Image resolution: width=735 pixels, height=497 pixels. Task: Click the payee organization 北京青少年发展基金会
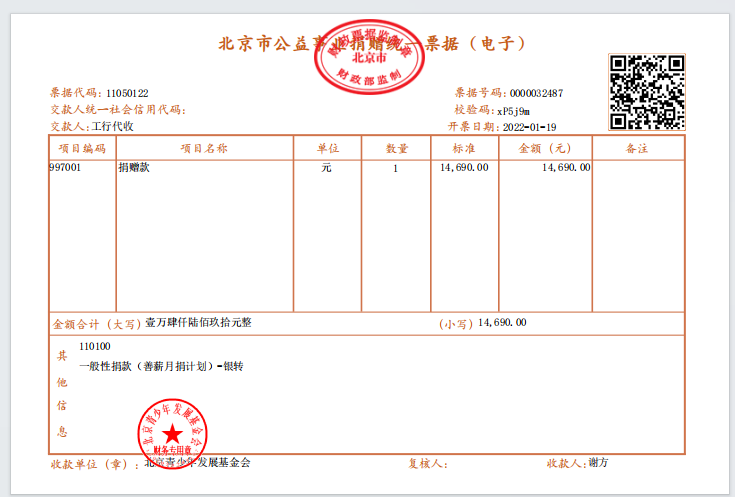(x=198, y=462)
